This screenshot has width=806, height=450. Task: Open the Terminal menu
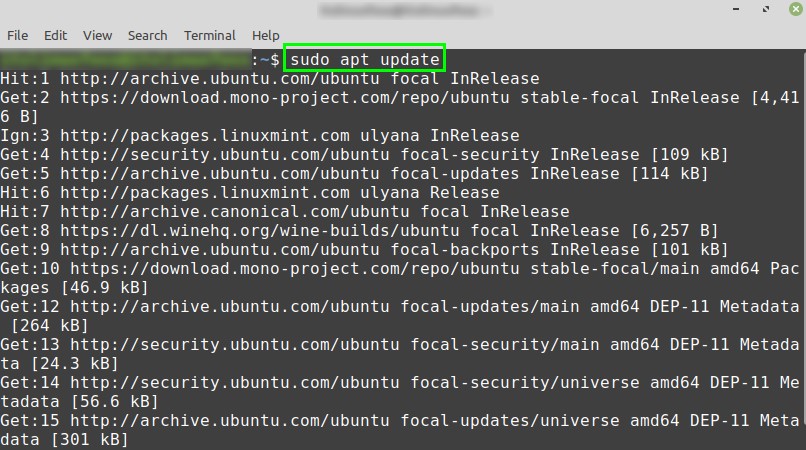210,35
